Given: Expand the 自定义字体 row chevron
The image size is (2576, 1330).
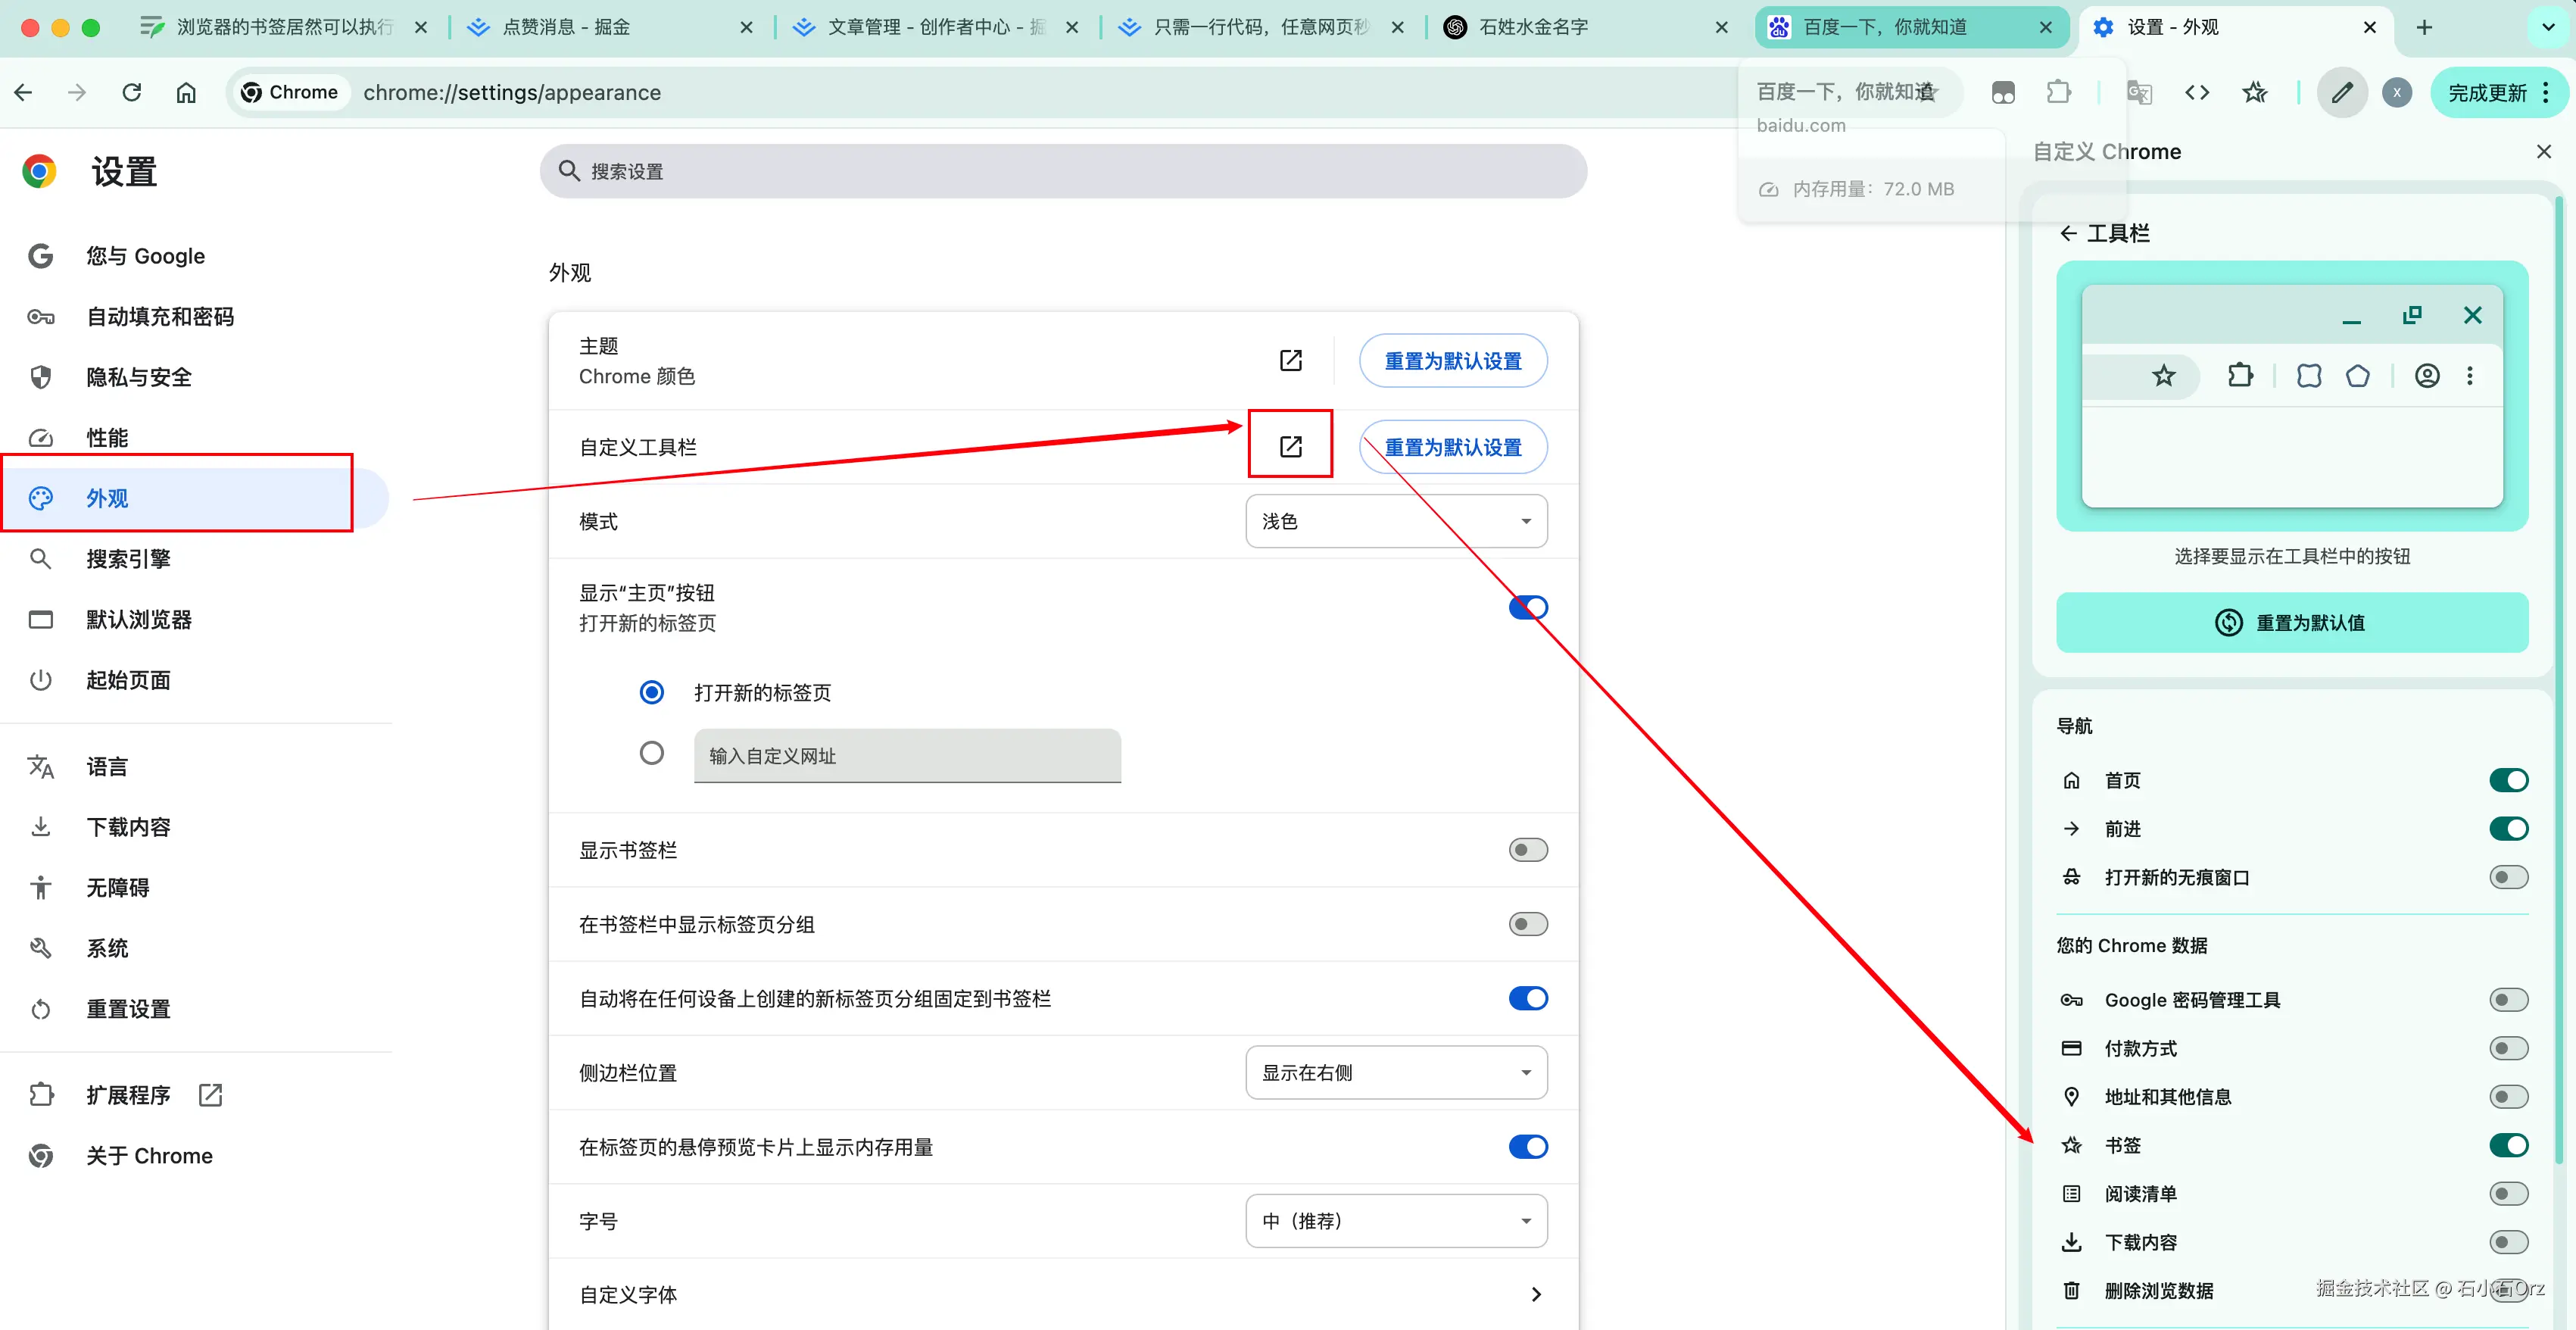Looking at the screenshot, I should (x=1536, y=1294).
